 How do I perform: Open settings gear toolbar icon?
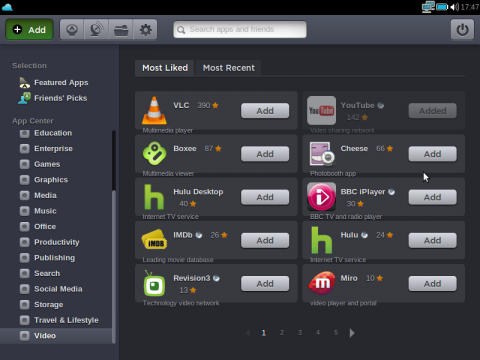pyautogui.click(x=145, y=30)
